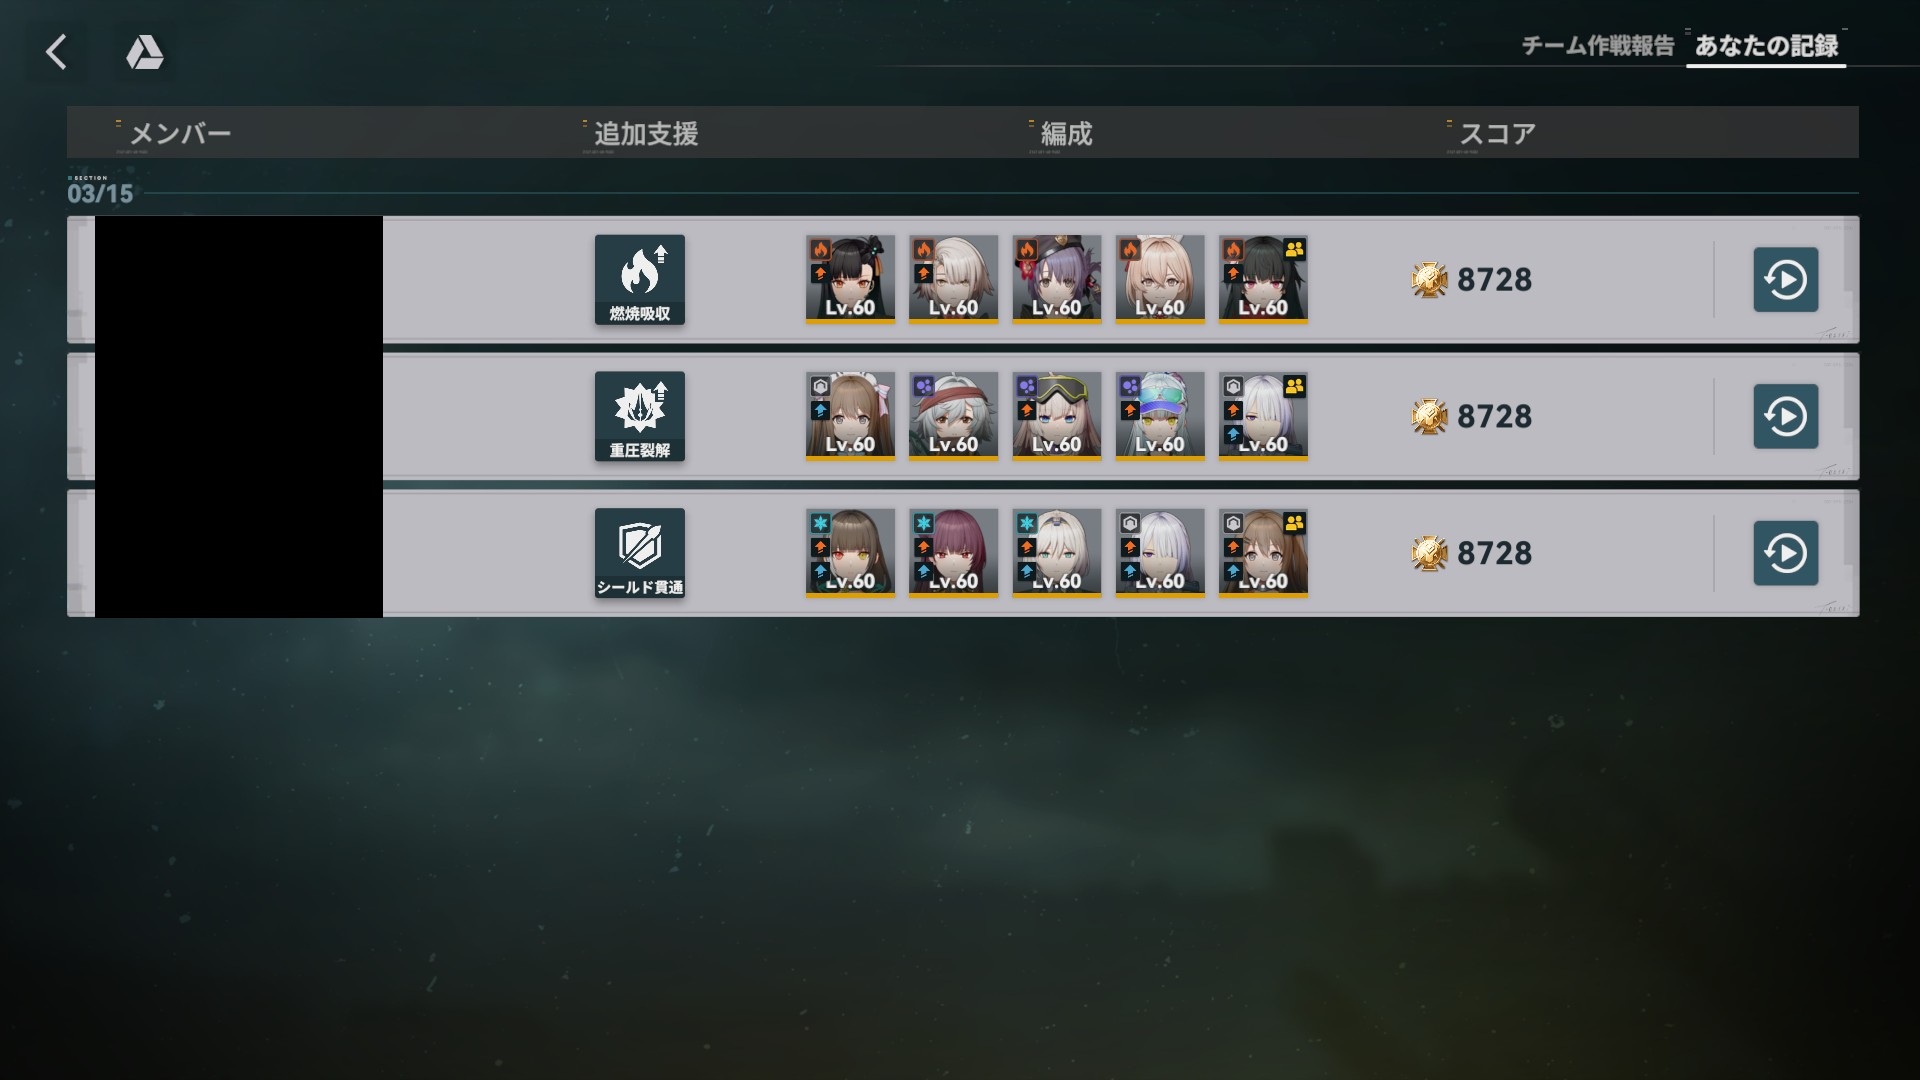The height and width of the screenshot is (1080, 1920).
Task: Select the シールド貫通 support icon
Action: [640, 553]
